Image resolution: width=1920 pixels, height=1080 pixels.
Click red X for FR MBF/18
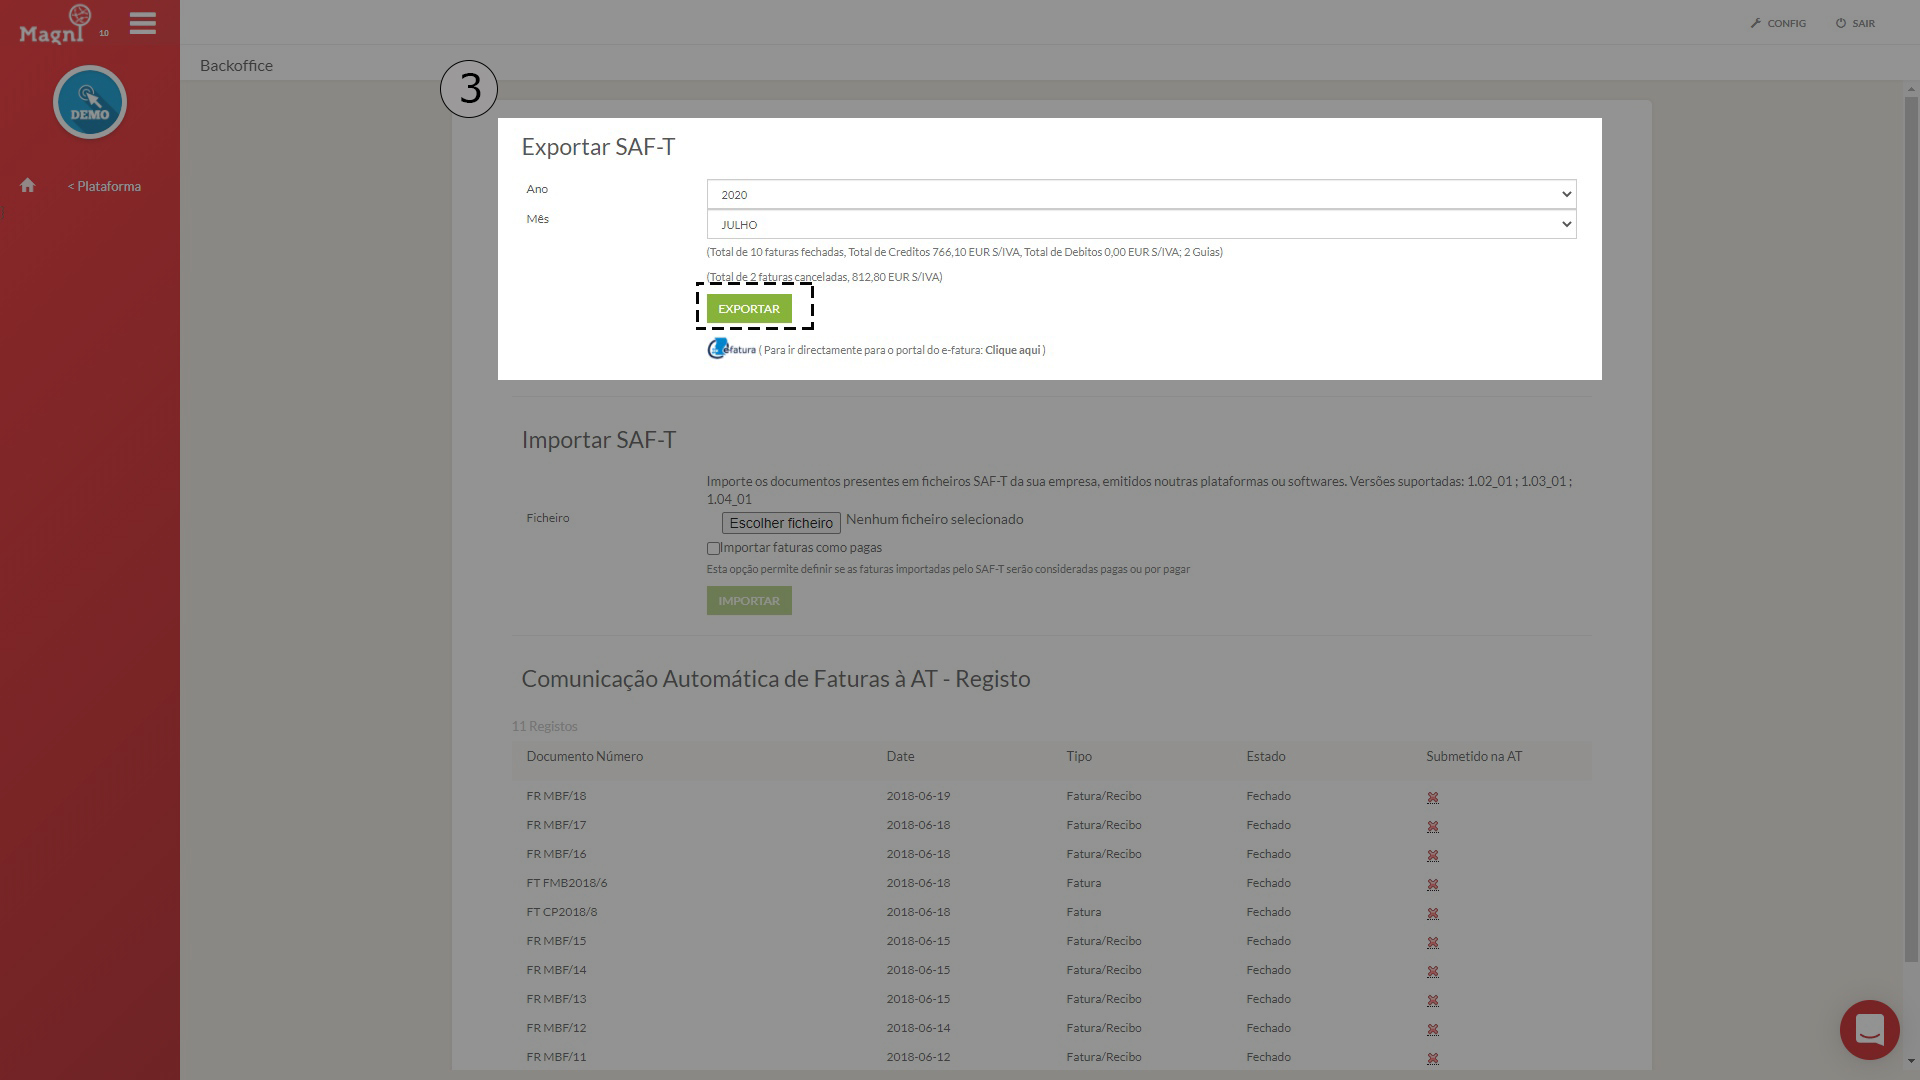click(x=1432, y=797)
